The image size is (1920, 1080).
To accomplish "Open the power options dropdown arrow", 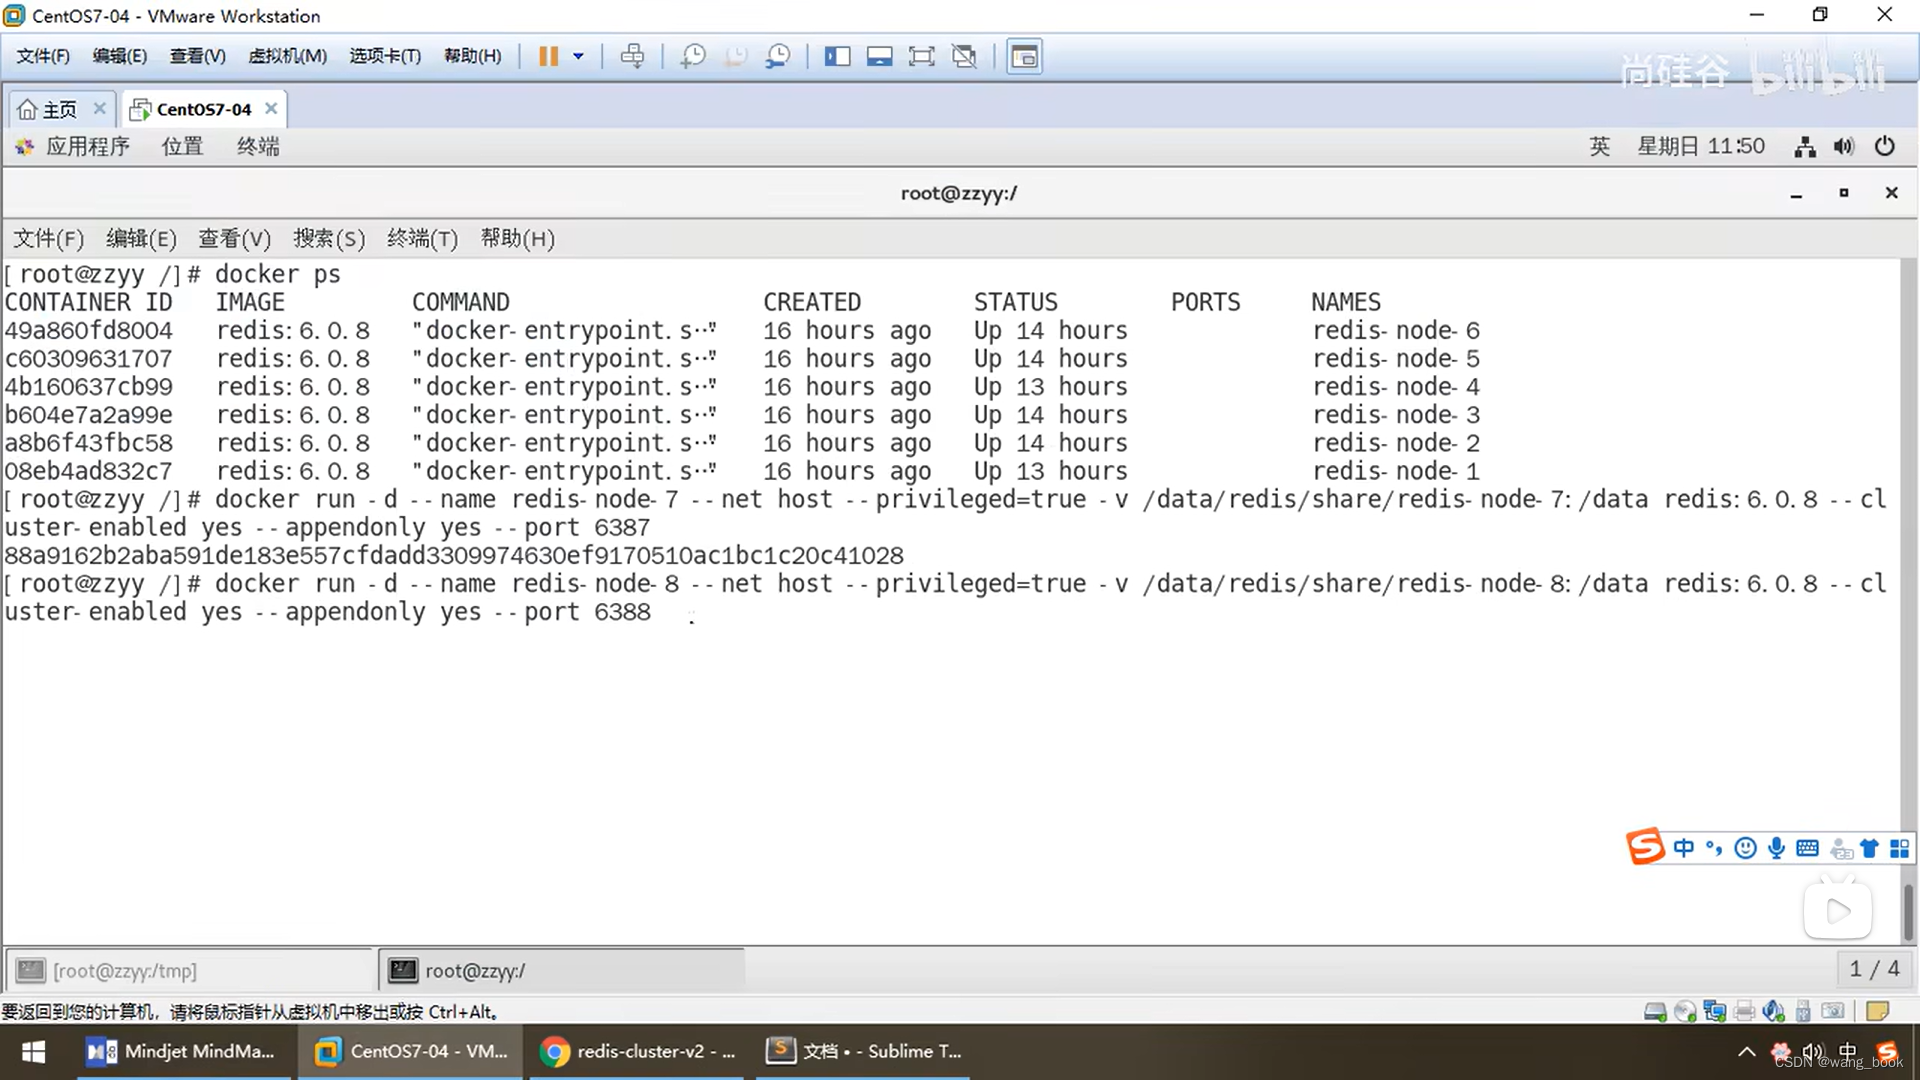I will [x=578, y=57].
